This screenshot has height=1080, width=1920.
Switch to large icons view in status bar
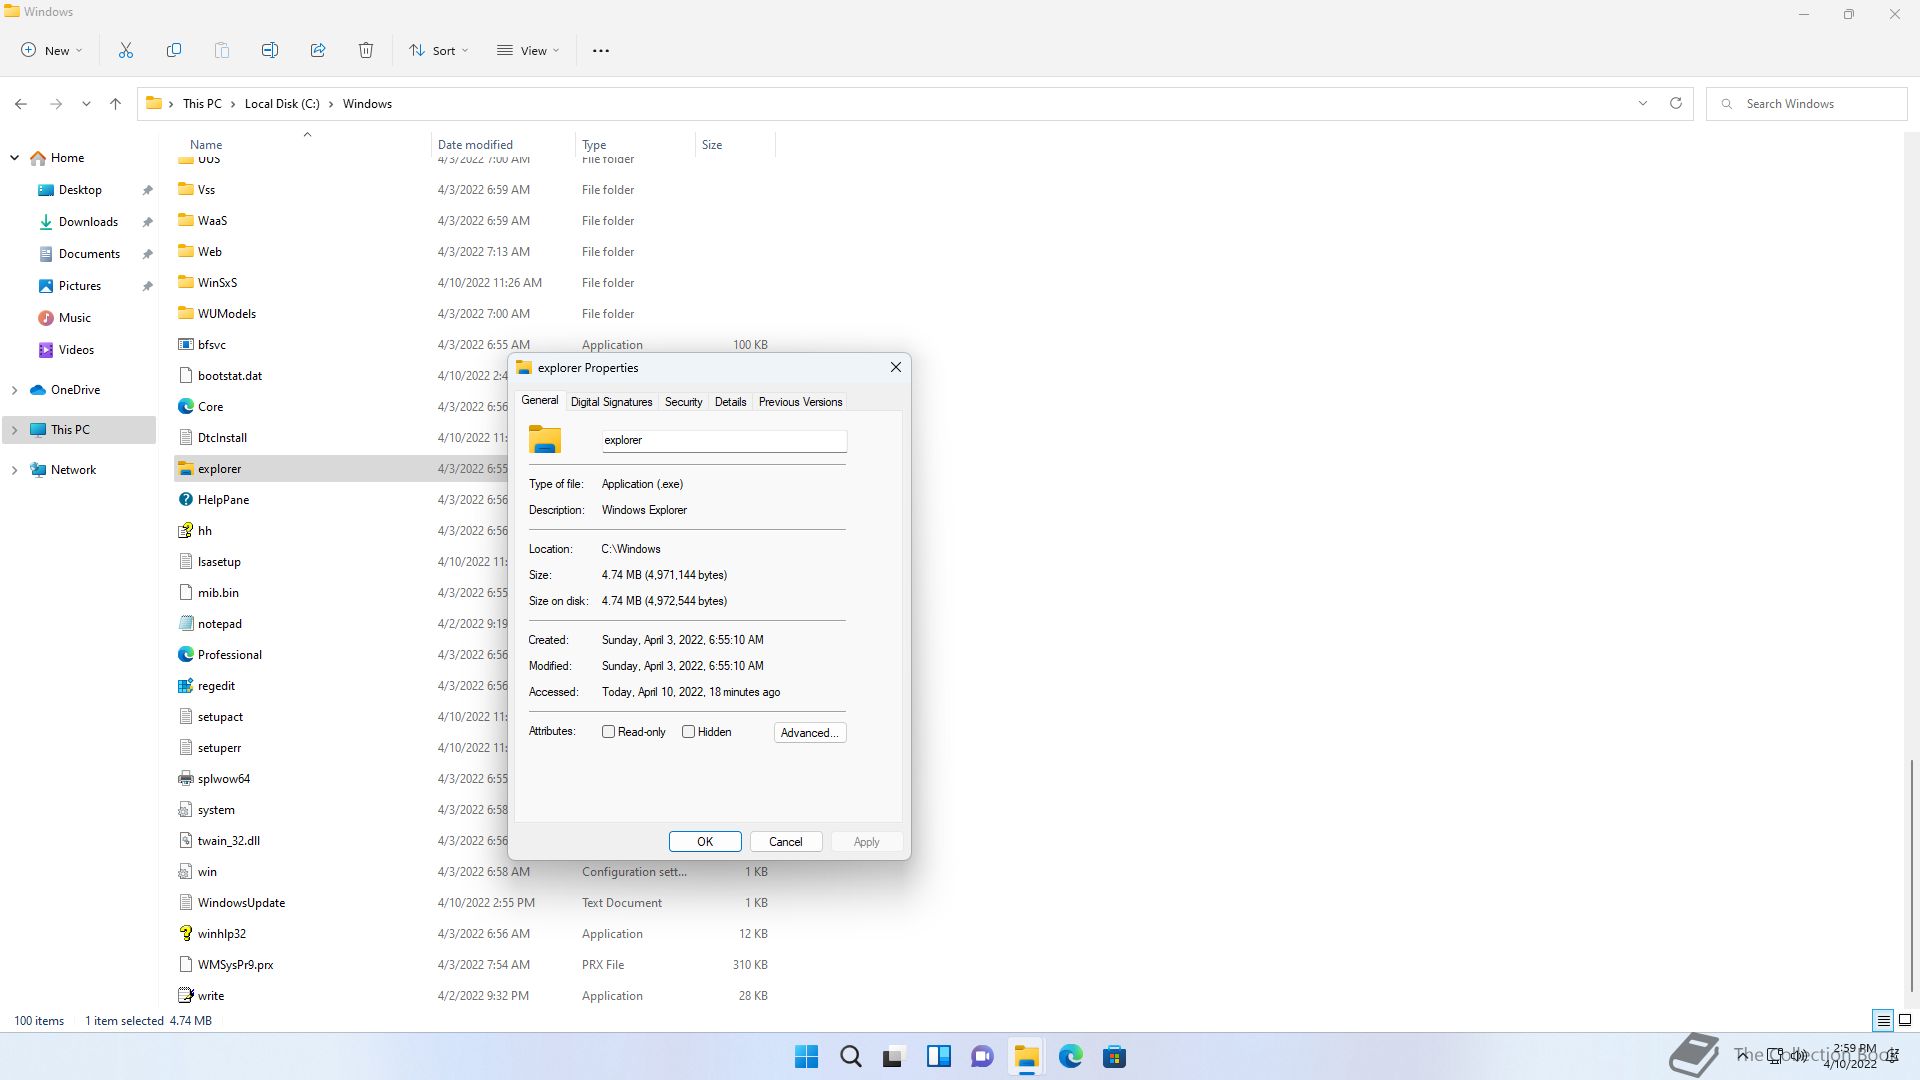(1905, 1021)
